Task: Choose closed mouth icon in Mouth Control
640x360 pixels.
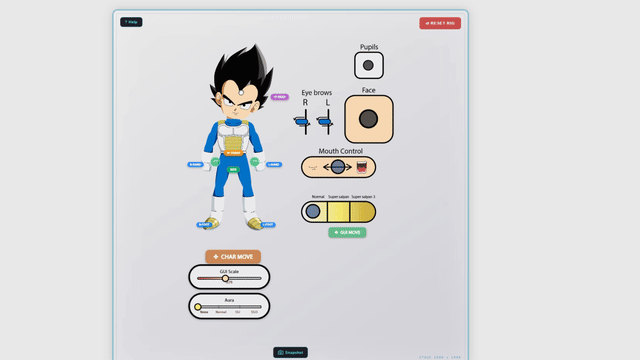Action: click(313, 167)
